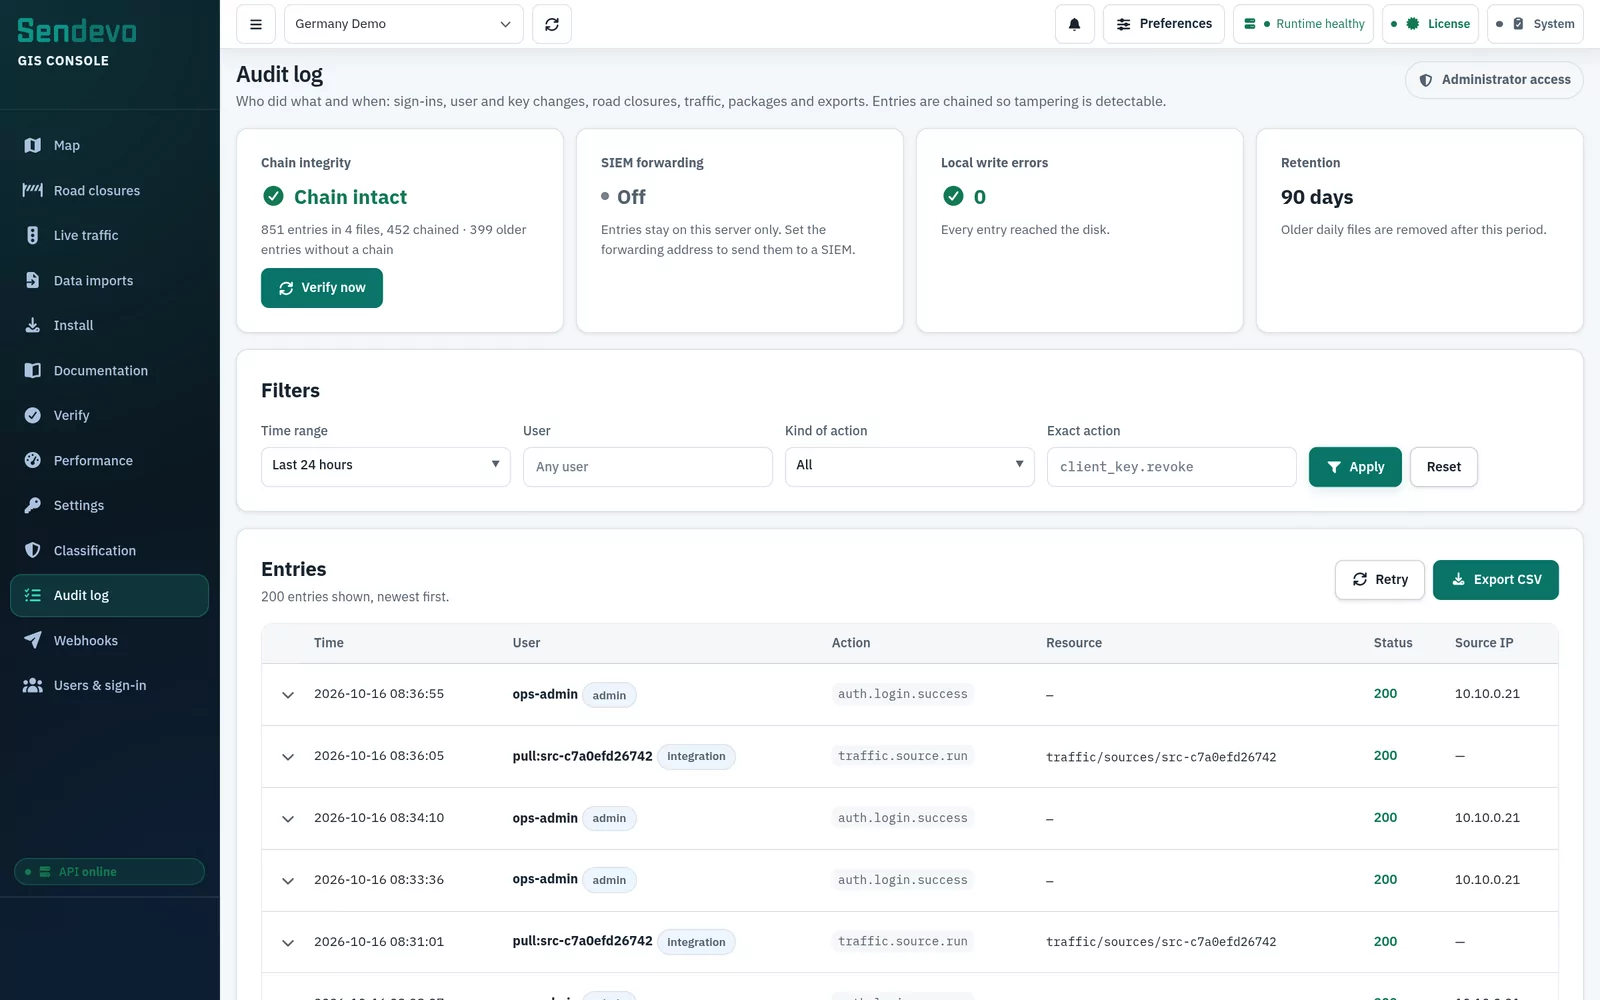Expand the 08:34:10 log entry
The image size is (1600, 1000).
[288, 818]
